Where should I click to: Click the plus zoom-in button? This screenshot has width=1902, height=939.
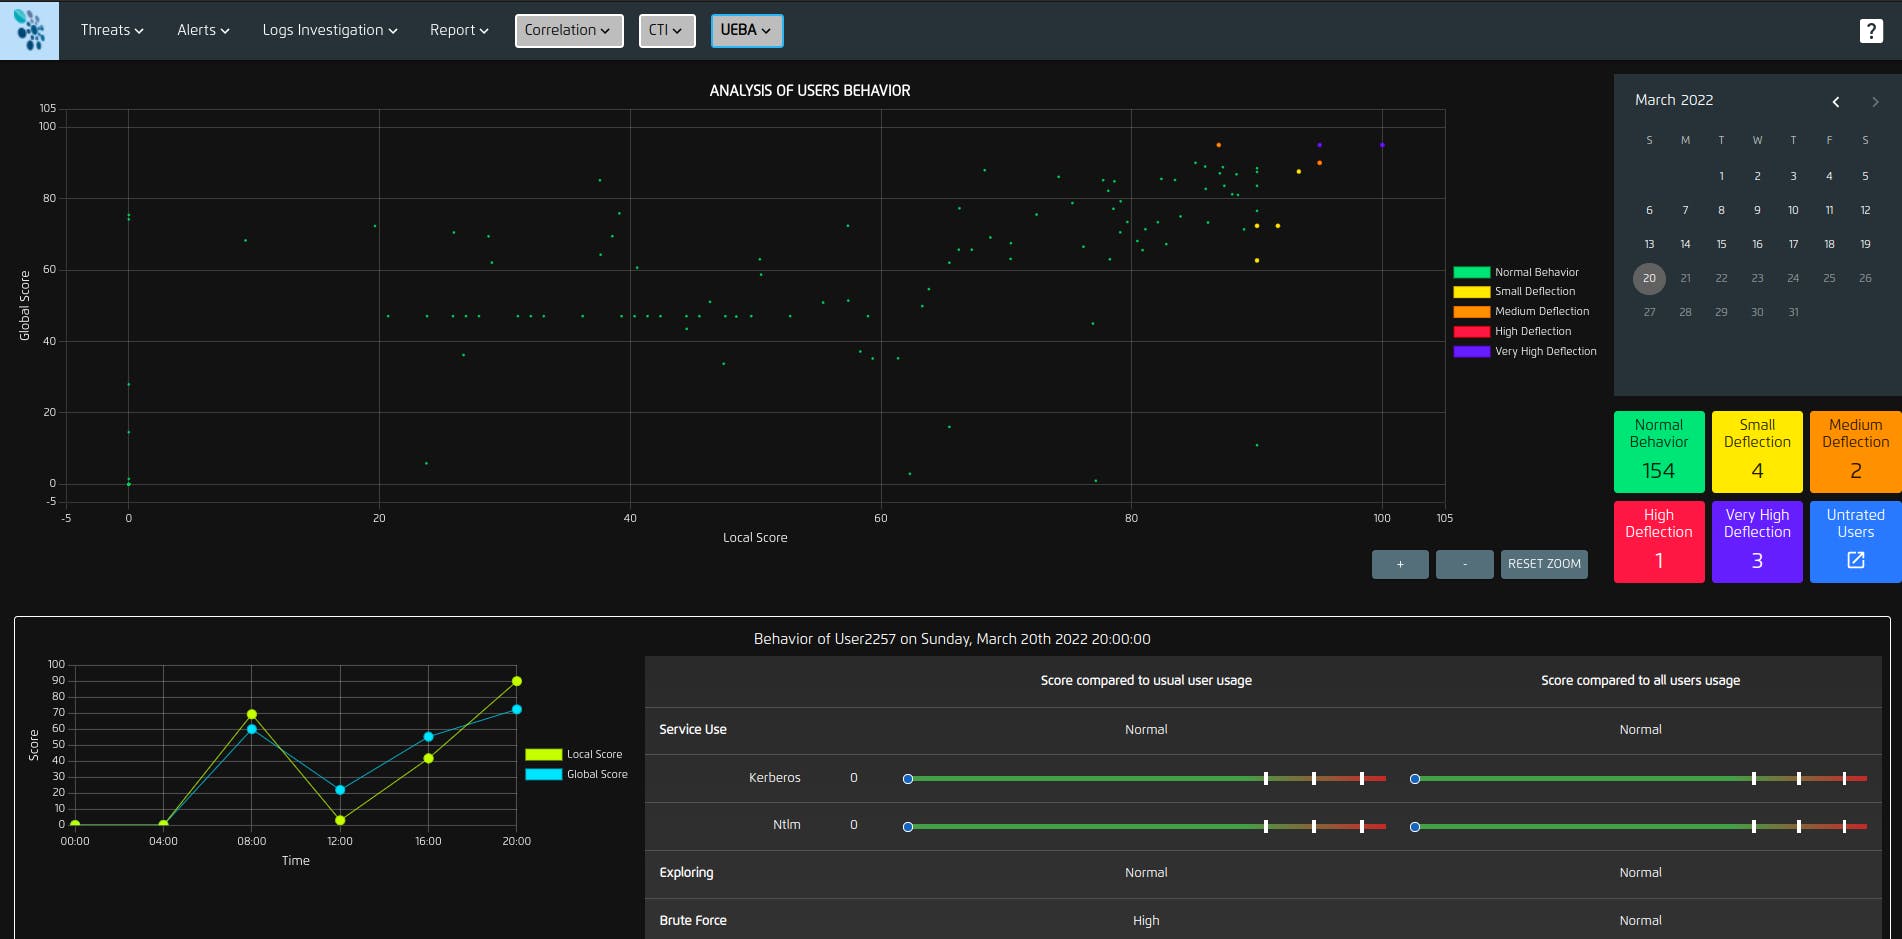(1399, 564)
